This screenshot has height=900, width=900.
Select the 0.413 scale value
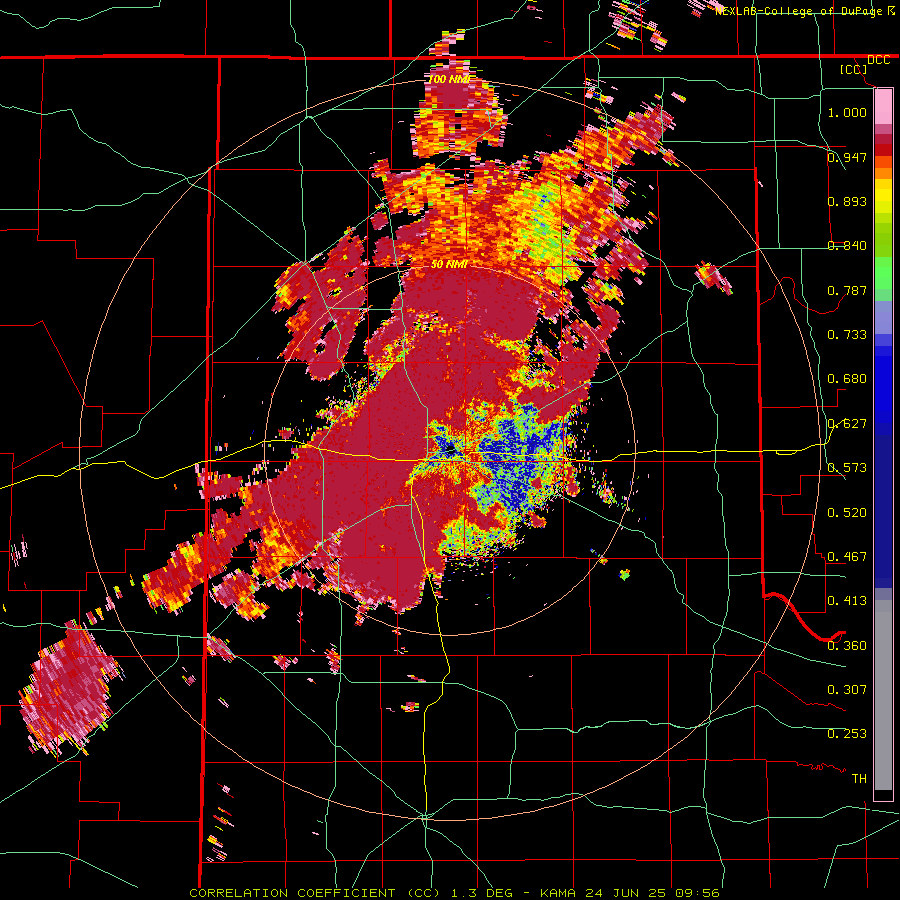[847, 601]
